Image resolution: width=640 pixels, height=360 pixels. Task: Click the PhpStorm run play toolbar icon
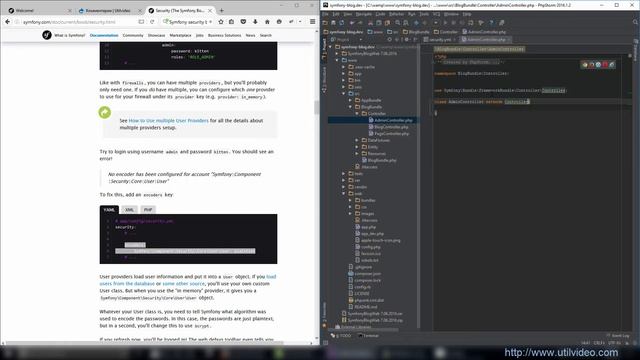click(445, 23)
